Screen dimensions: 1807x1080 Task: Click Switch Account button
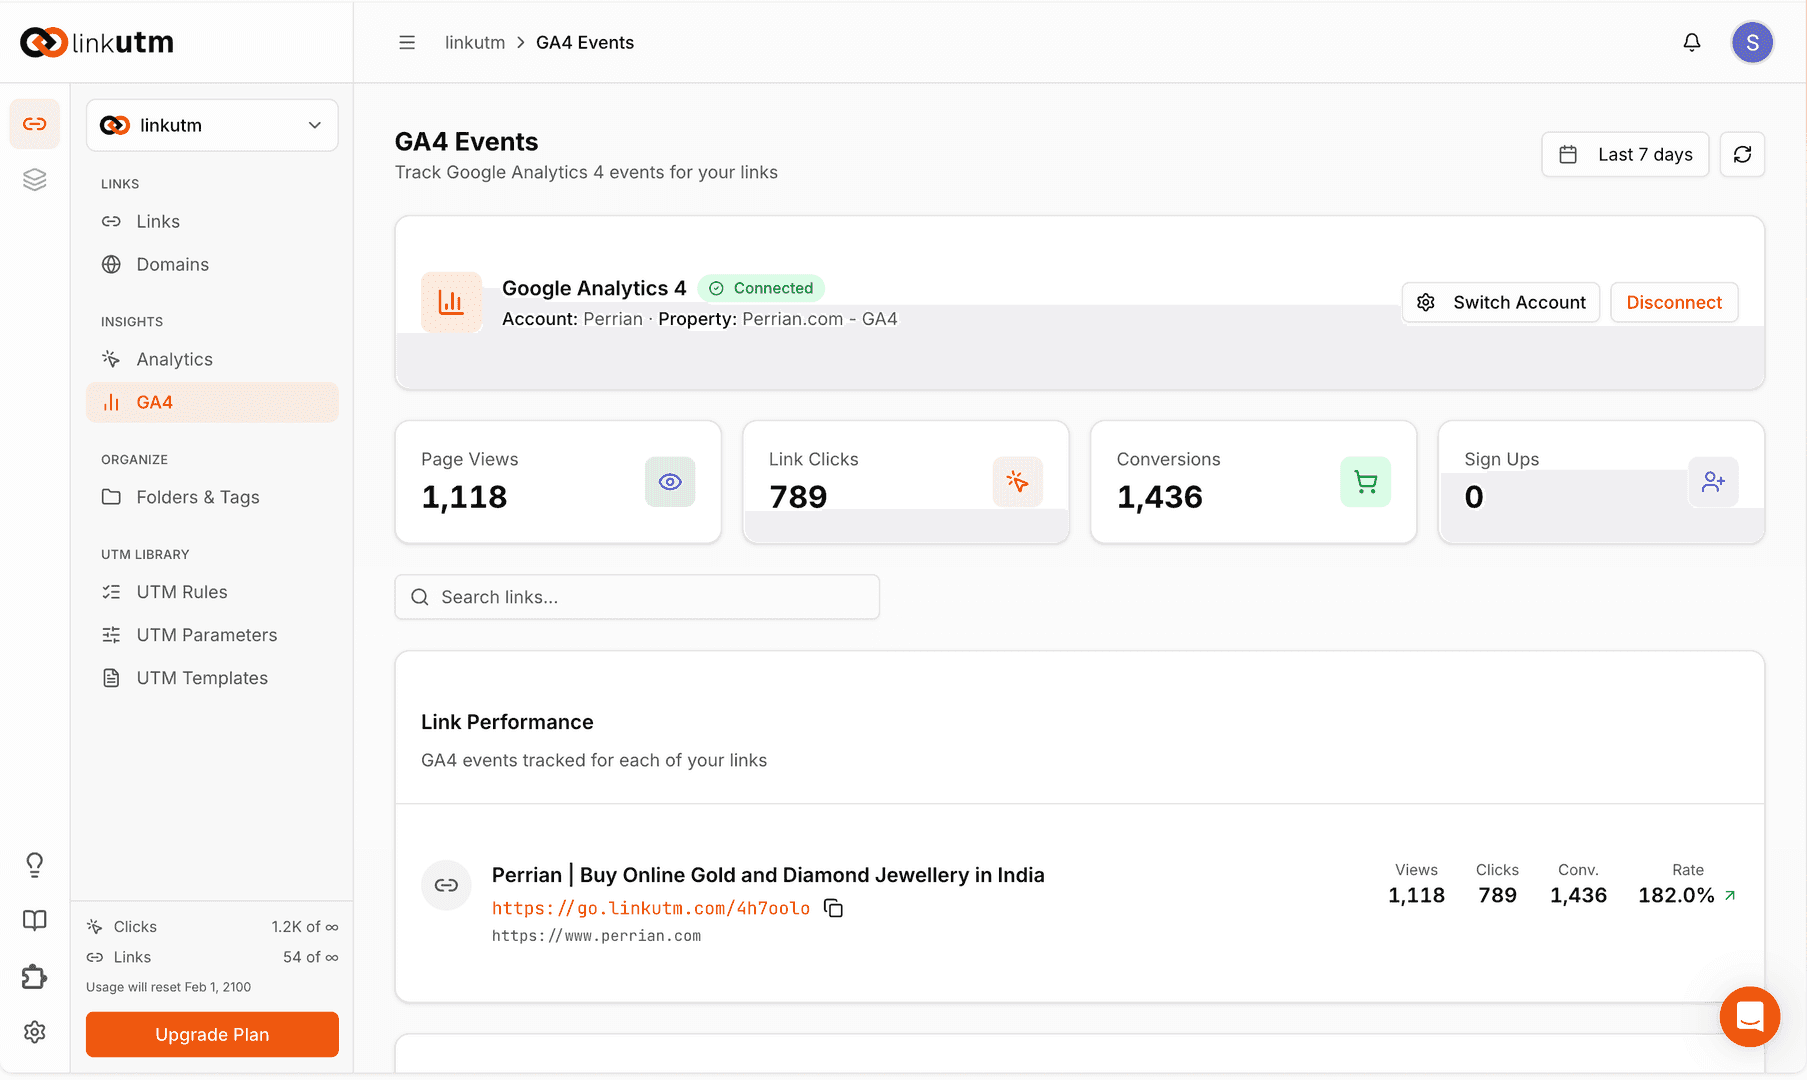1501,302
